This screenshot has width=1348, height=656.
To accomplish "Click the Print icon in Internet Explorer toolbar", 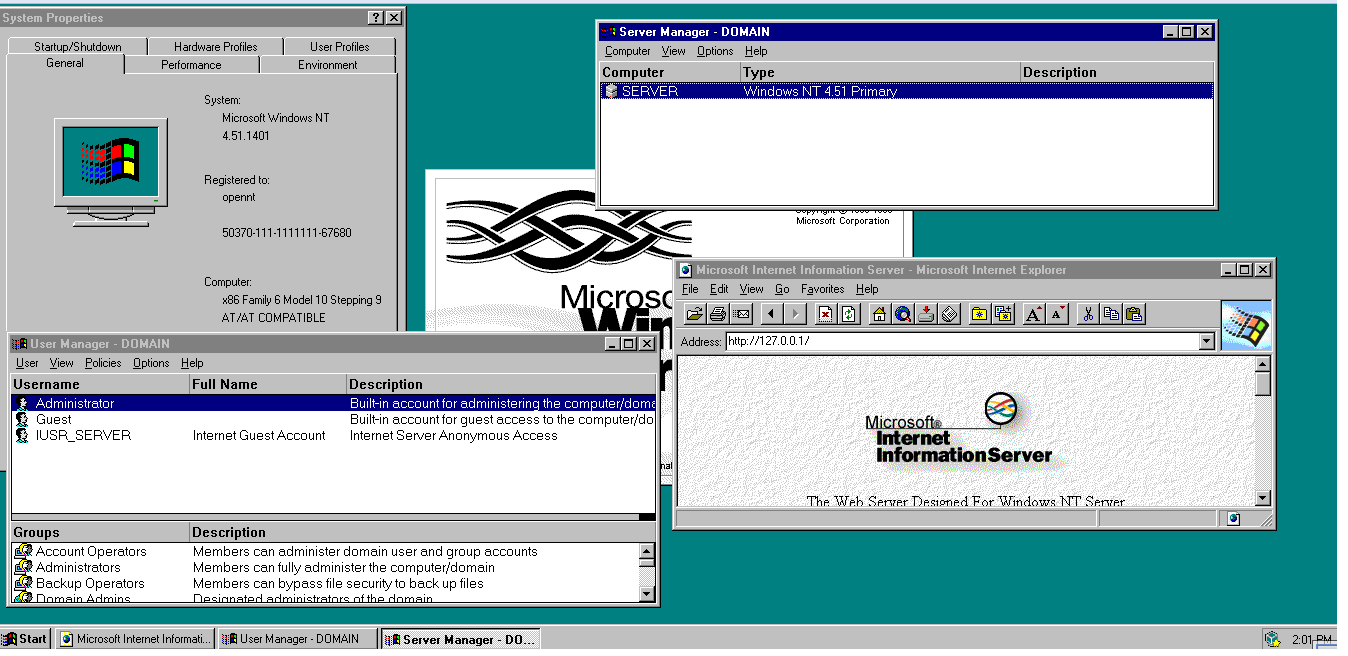I will pyautogui.click(x=718, y=314).
